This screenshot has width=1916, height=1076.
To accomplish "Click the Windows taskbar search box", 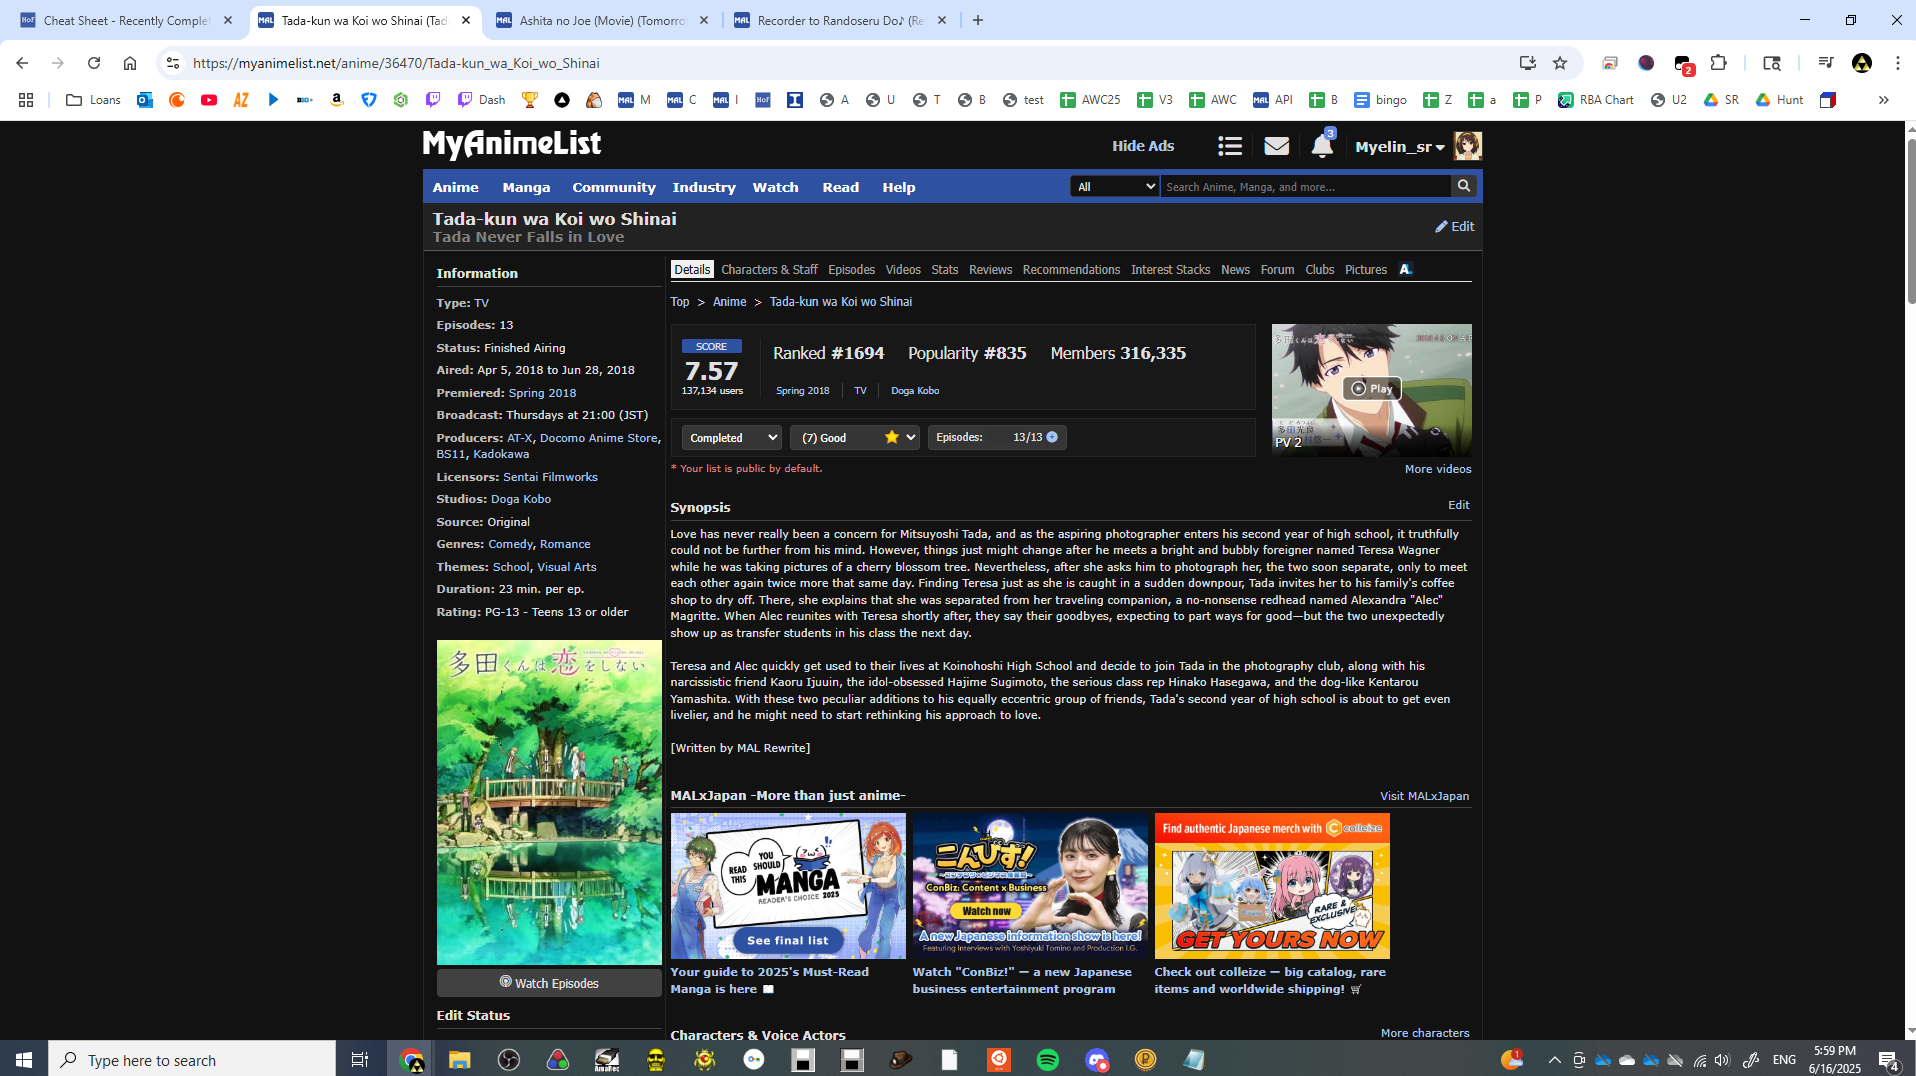I will click(x=192, y=1060).
